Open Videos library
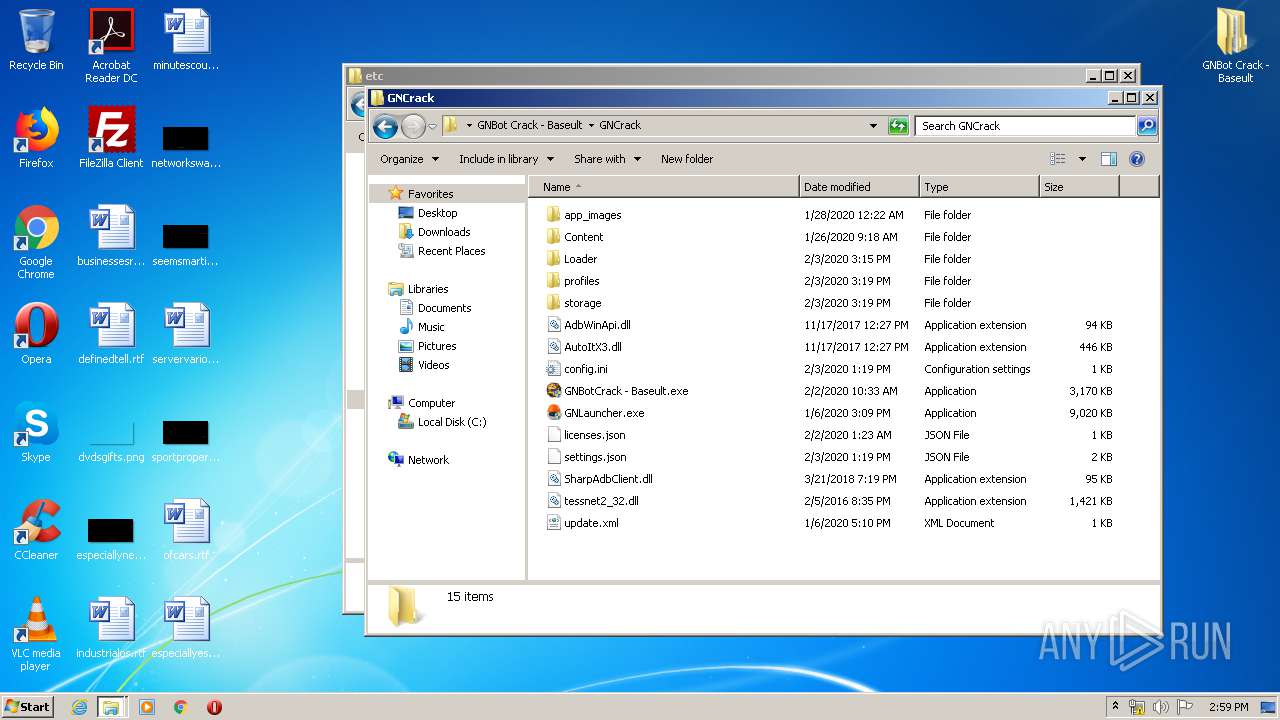This screenshot has width=1280, height=720. [x=424, y=365]
